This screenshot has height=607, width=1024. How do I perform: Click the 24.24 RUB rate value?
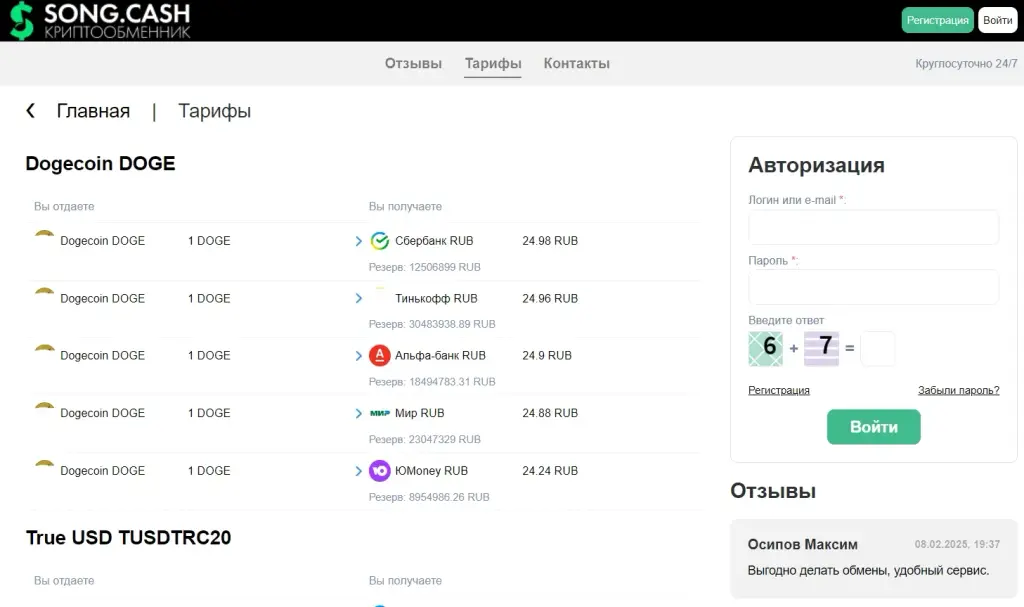point(550,471)
